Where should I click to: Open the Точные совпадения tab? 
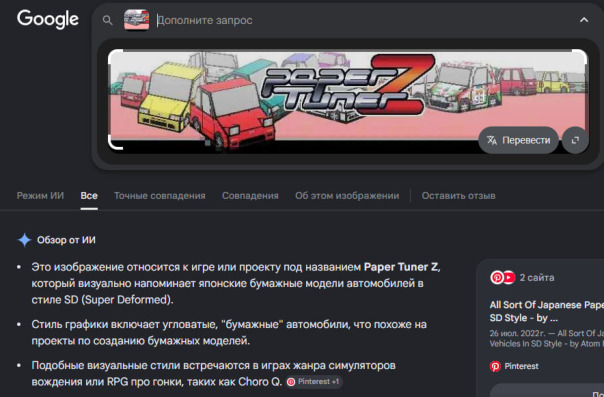[x=159, y=196]
